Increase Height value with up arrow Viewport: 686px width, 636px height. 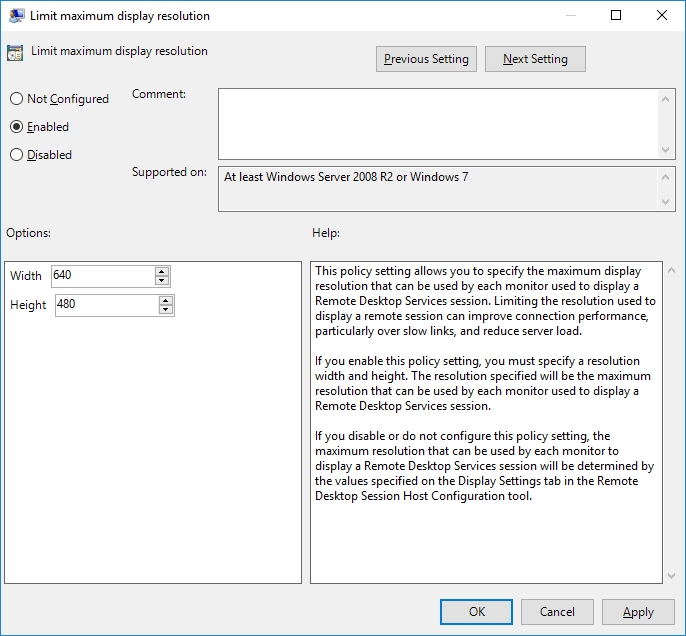pyautogui.click(x=166, y=300)
